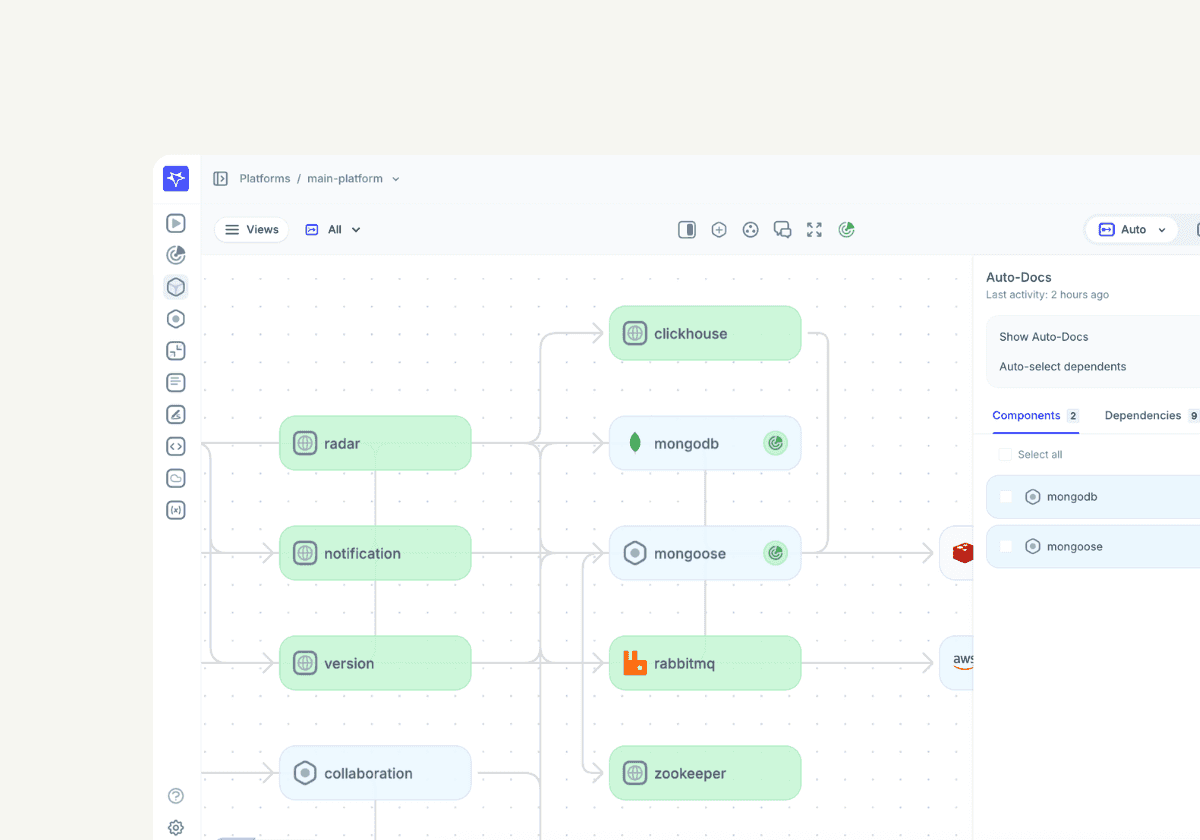Open the help question mark icon
This screenshot has height=840, width=1200.
click(x=176, y=796)
